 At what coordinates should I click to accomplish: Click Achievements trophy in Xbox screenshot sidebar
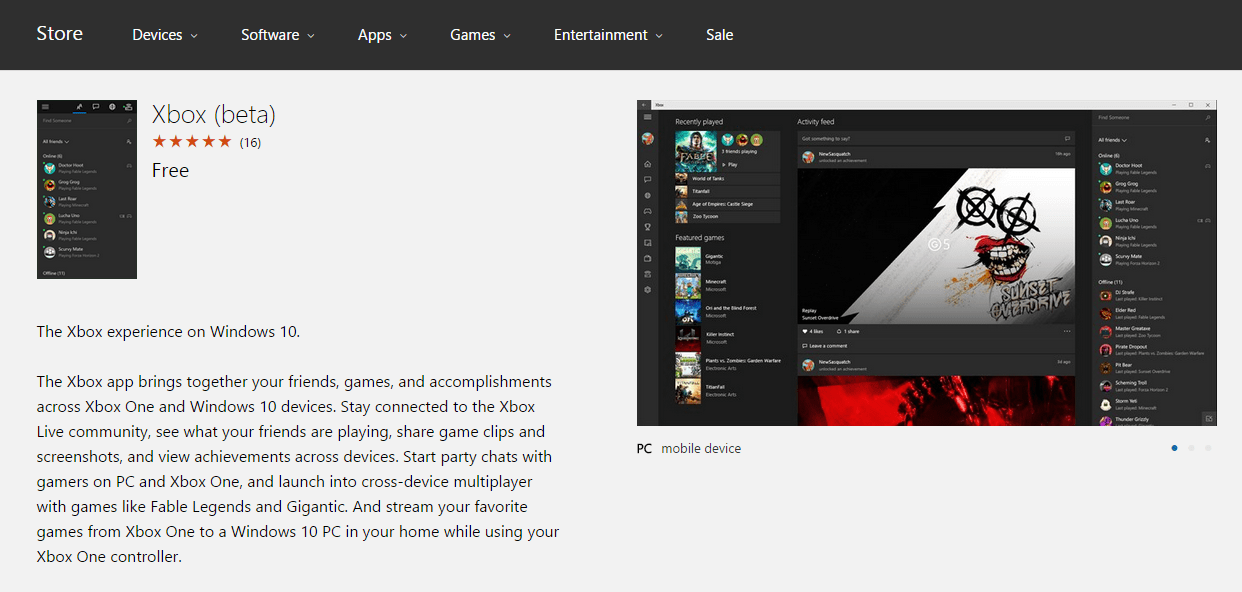pos(648,227)
